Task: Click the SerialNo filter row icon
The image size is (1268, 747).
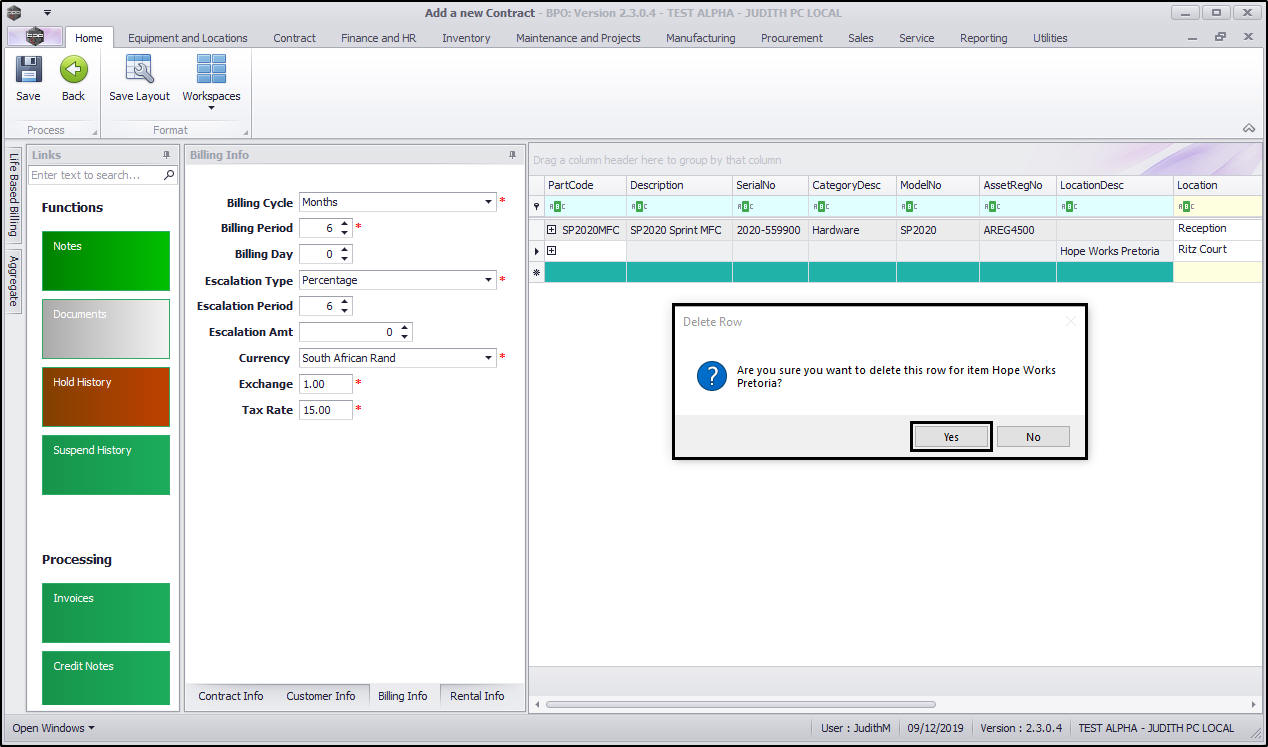Action: [x=746, y=207]
